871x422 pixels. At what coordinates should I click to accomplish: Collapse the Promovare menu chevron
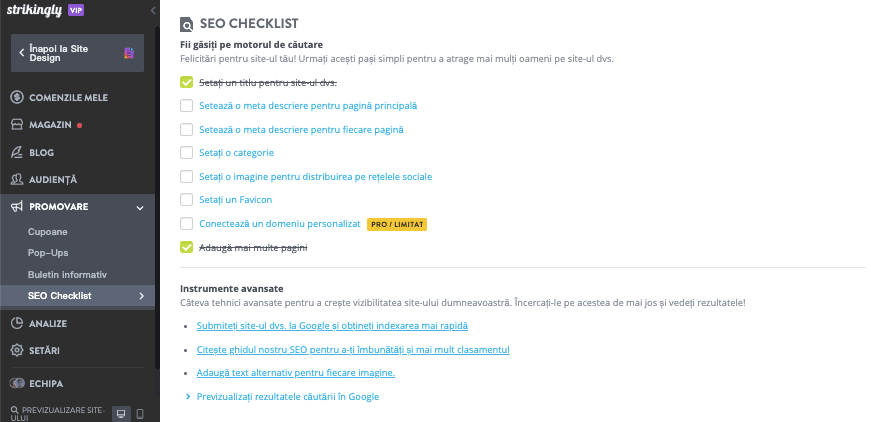coord(140,207)
